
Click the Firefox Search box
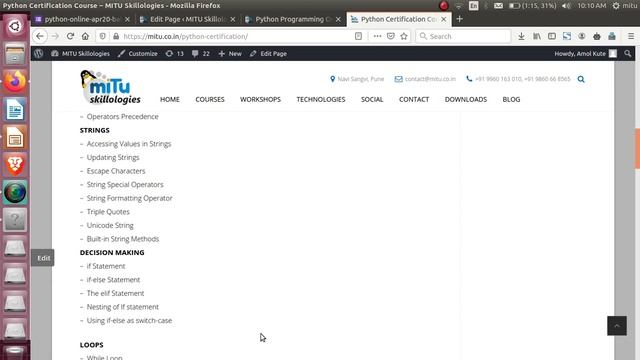[463, 36]
